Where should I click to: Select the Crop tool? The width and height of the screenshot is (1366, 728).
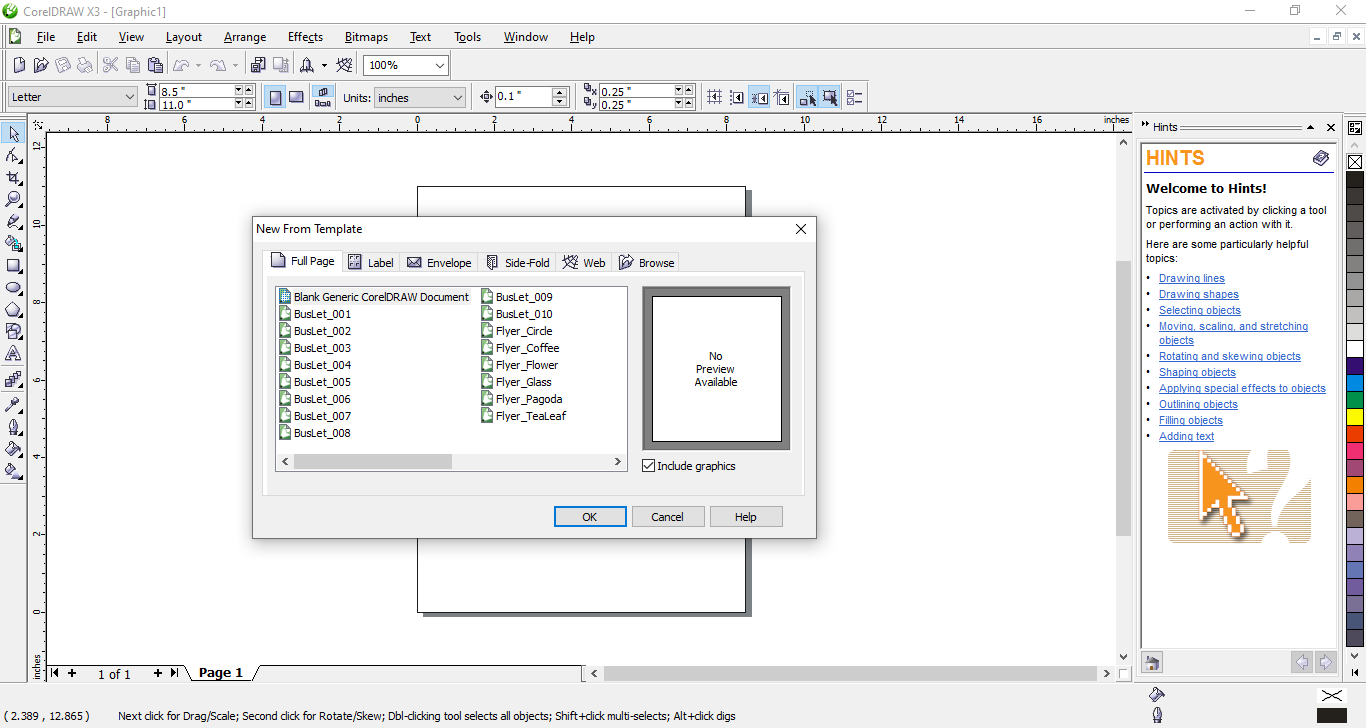coord(14,177)
